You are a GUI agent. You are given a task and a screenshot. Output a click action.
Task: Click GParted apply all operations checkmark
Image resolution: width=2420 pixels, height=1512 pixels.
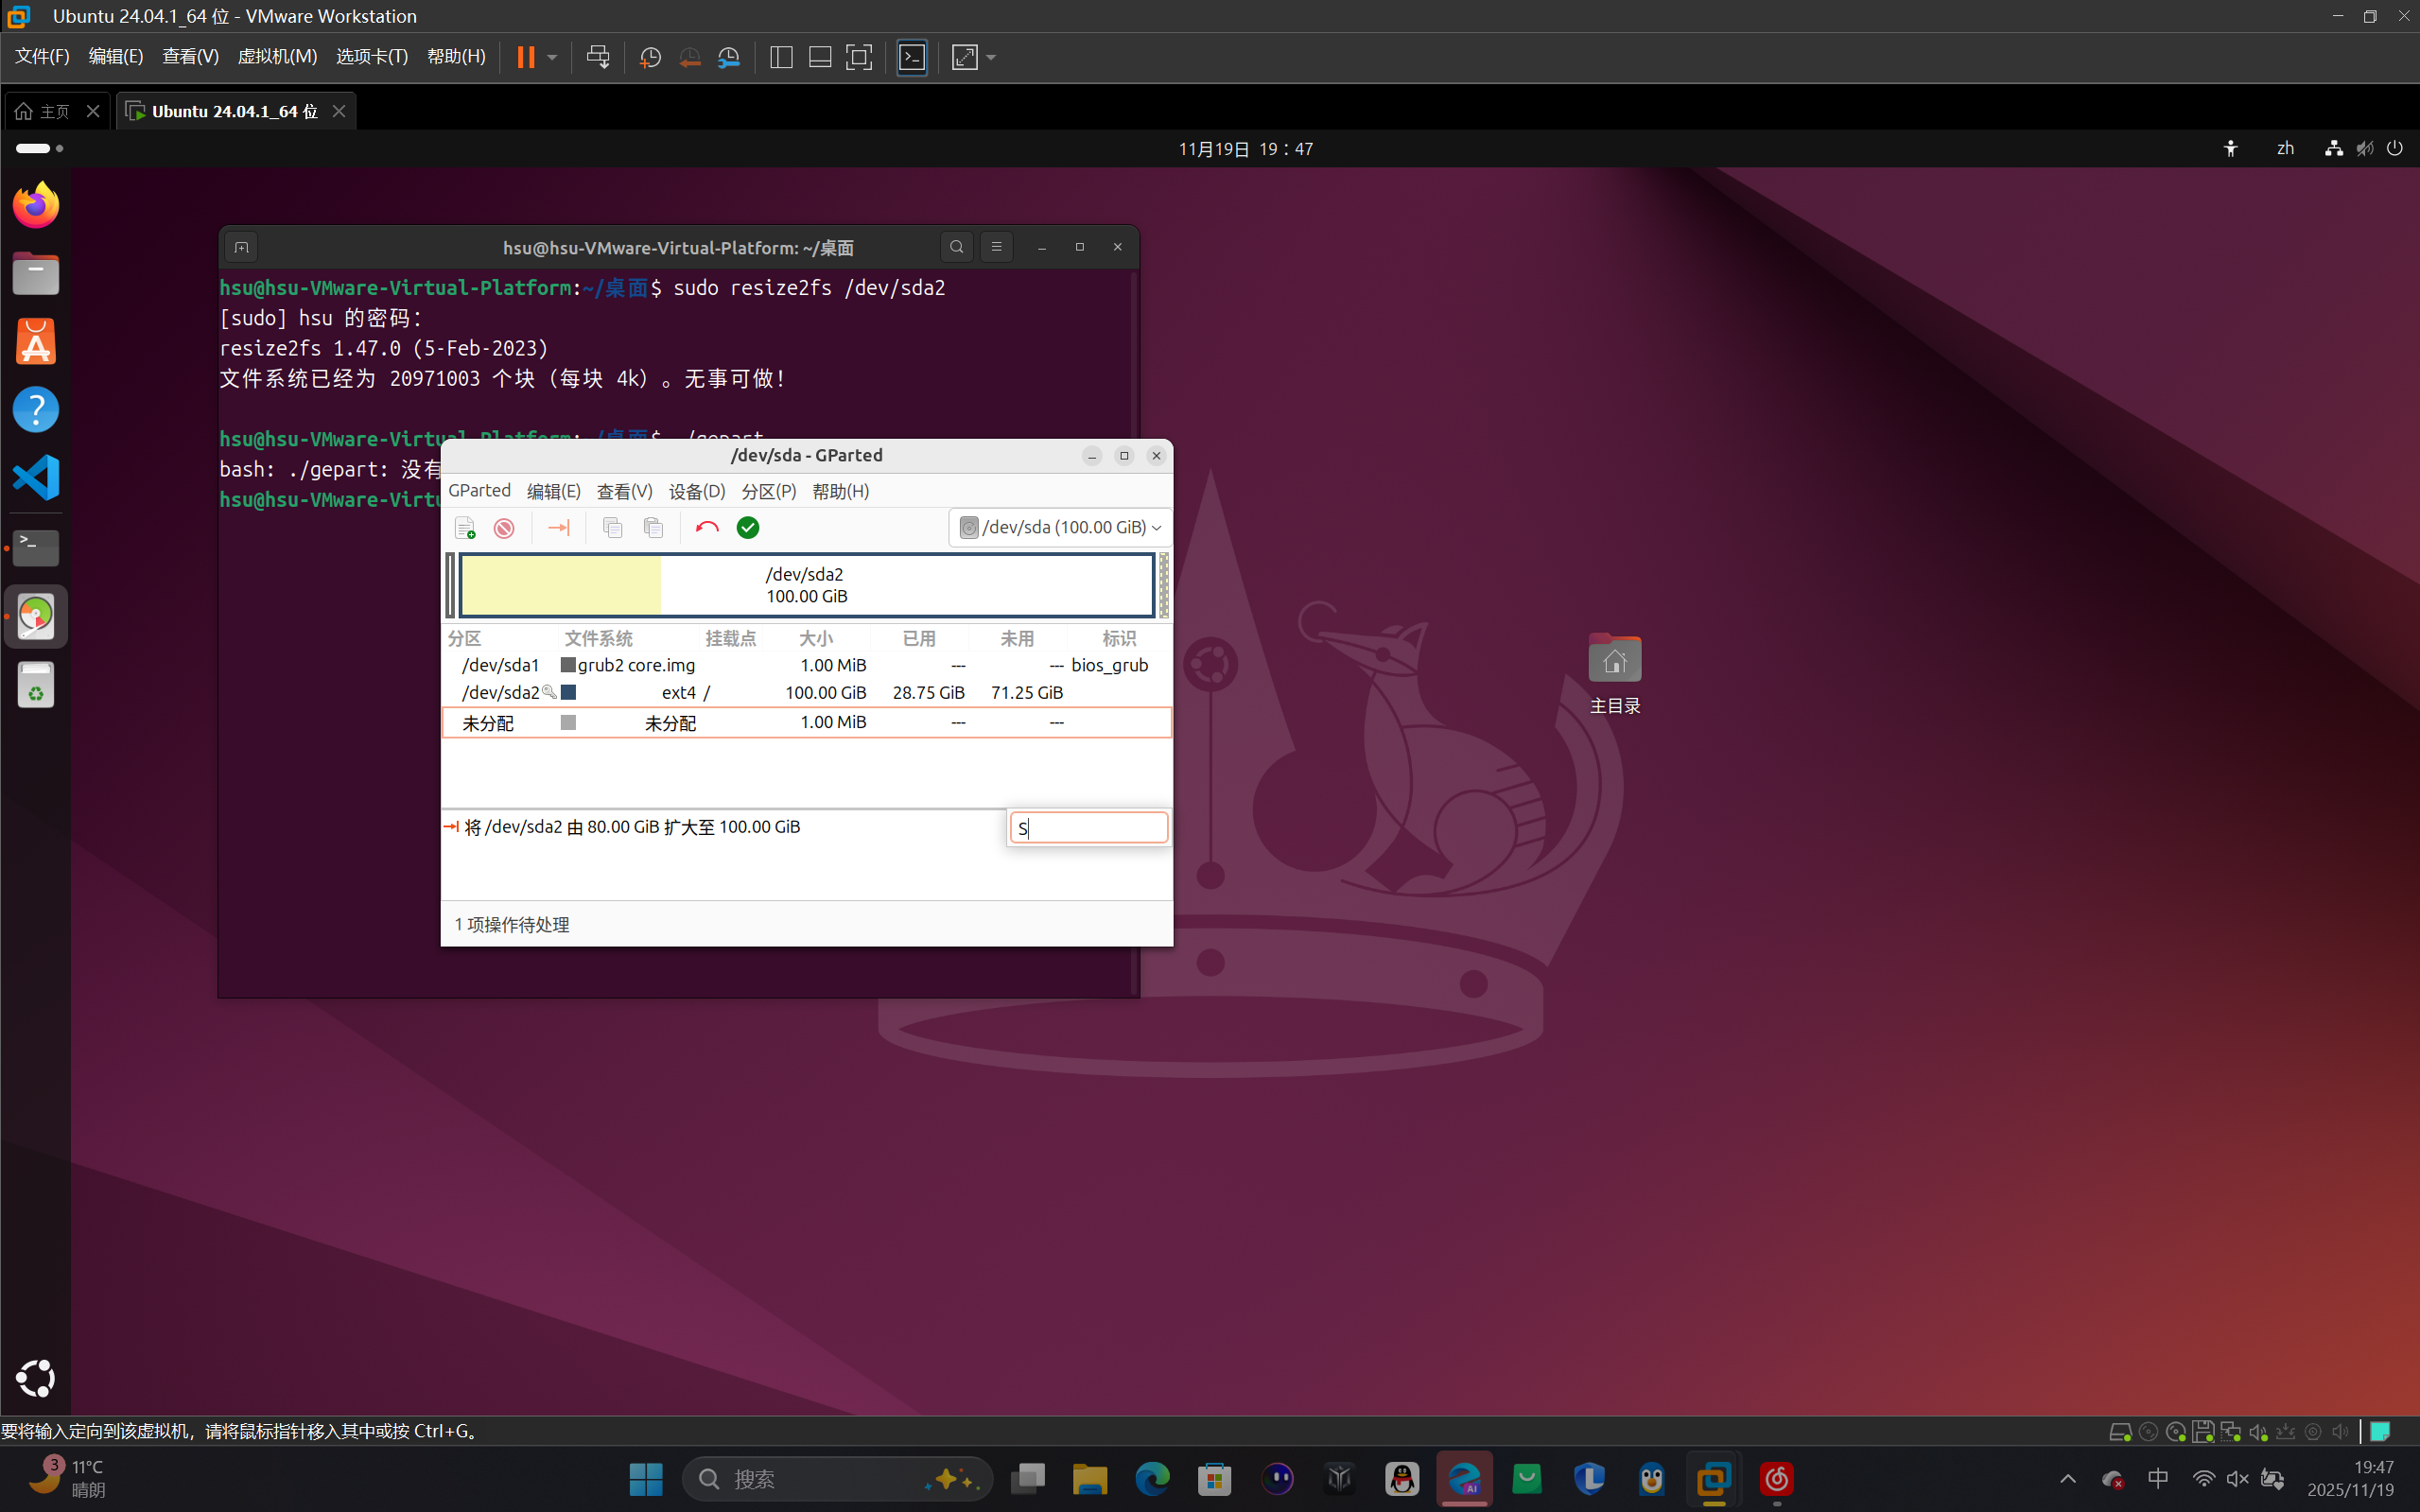(x=747, y=527)
